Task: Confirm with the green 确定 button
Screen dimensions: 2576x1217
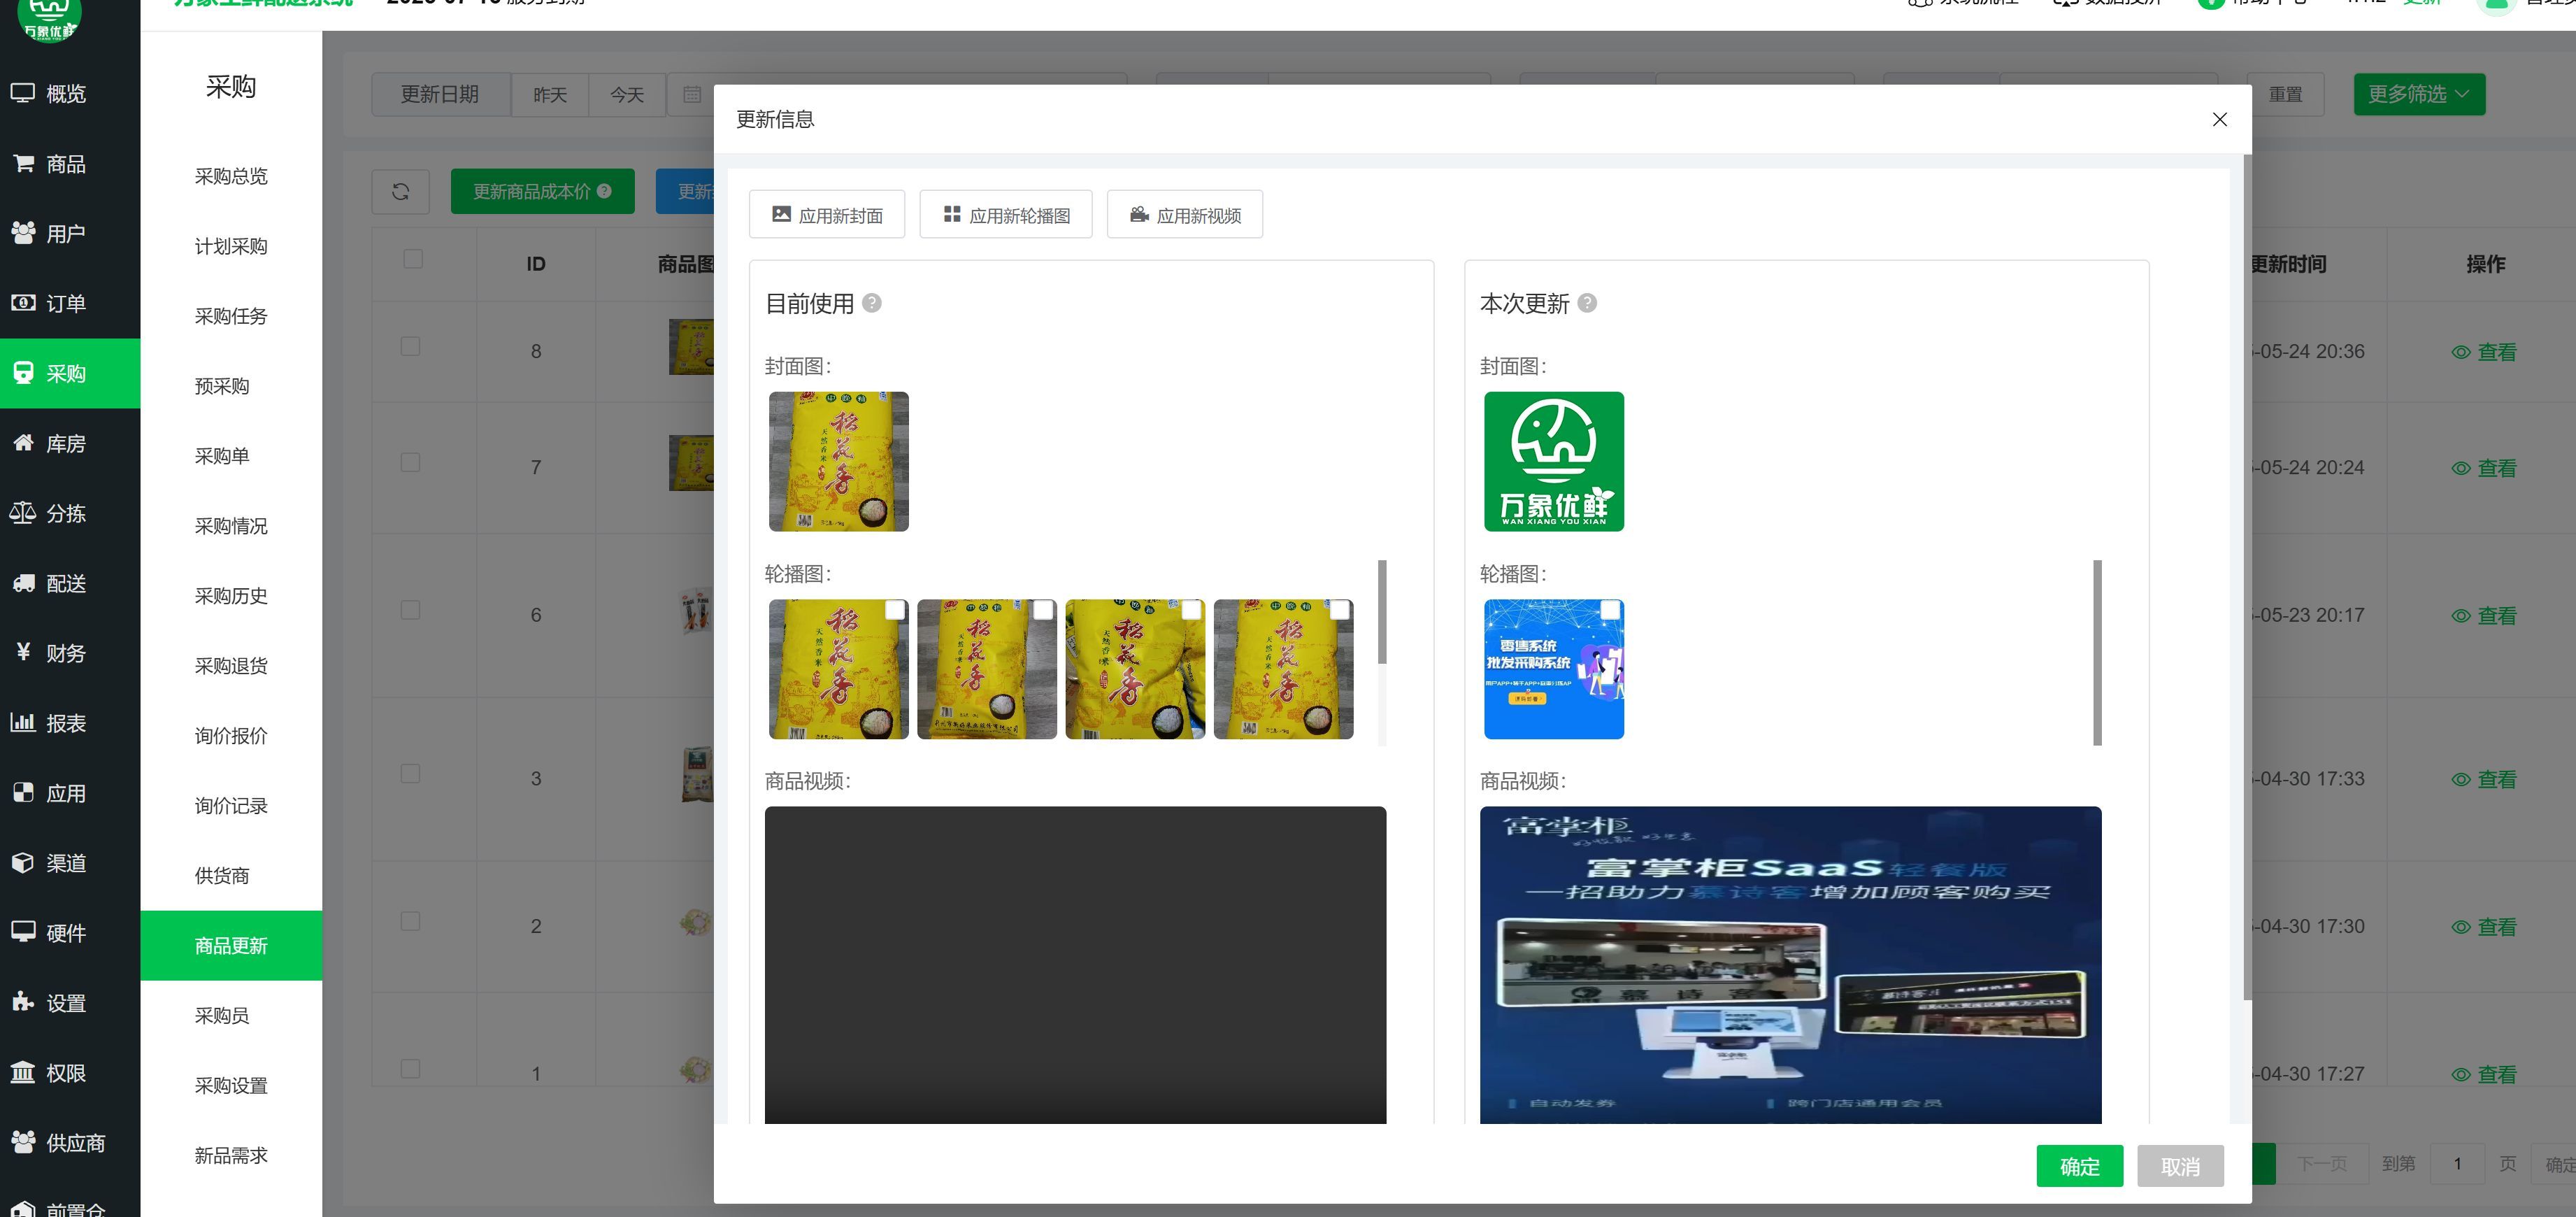Action: tap(2079, 1166)
